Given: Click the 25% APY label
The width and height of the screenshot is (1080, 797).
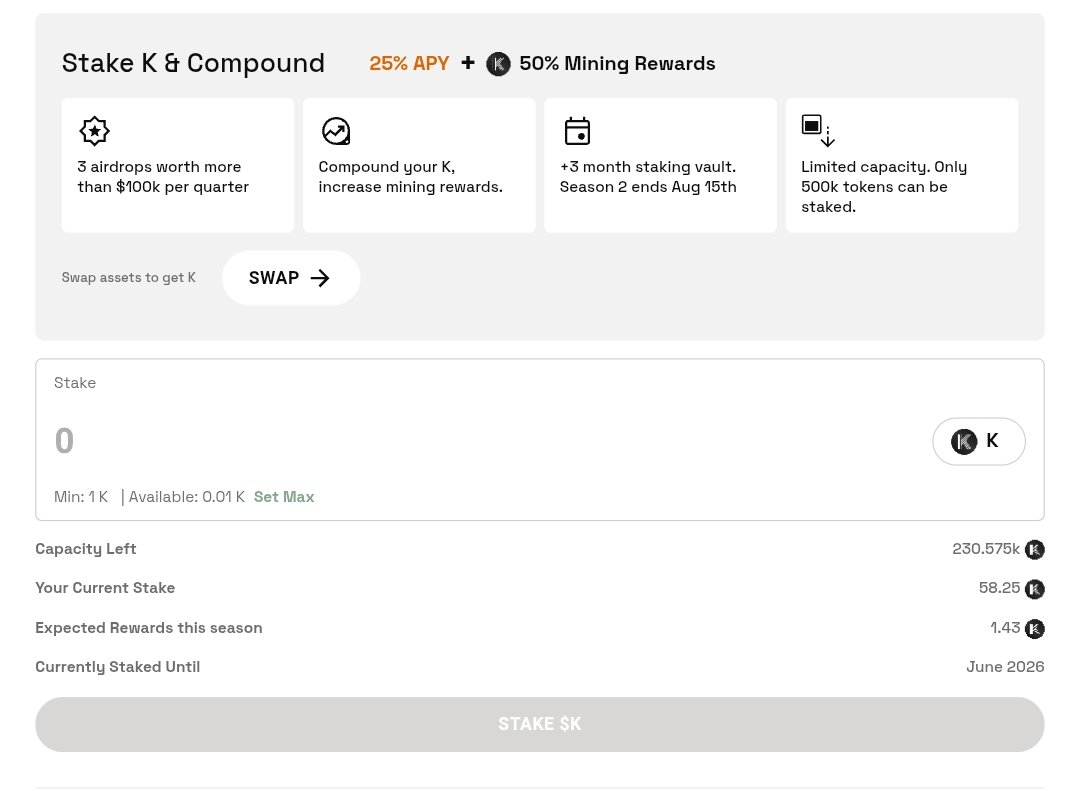Looking at the screenshot, I should [x=409, y=63].
